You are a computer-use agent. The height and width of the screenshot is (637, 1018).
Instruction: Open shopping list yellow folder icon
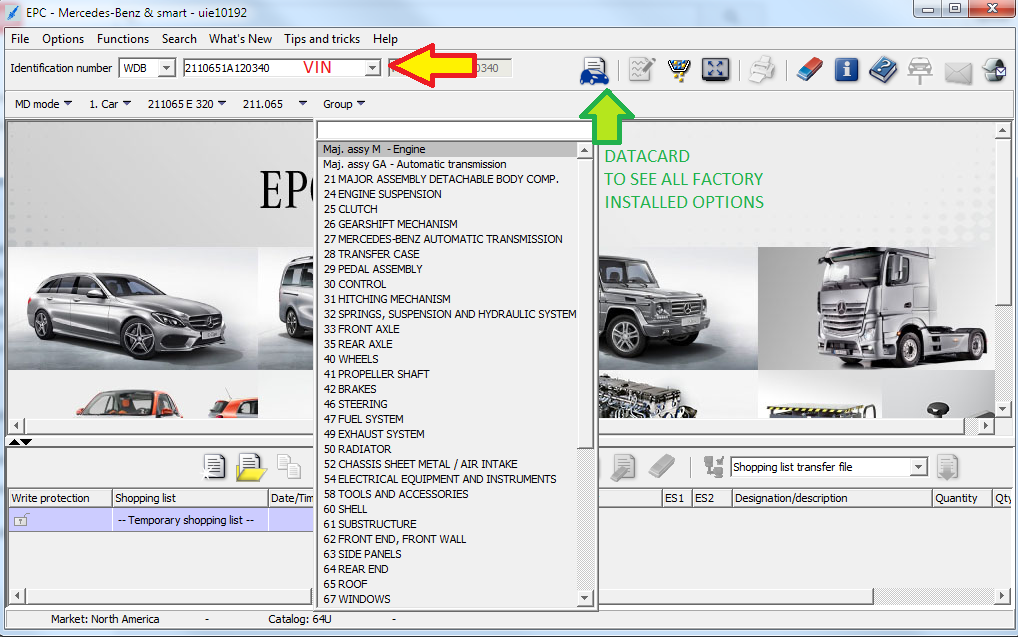click(x=250, y=467)
